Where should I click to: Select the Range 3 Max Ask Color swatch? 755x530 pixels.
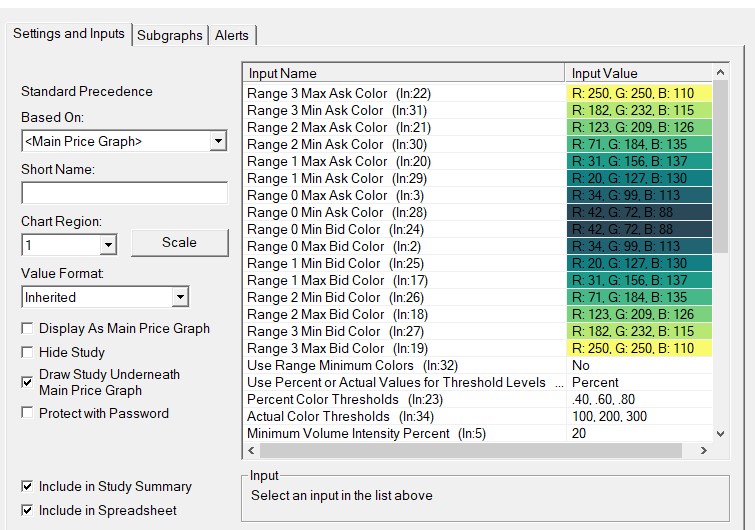point(638,94)
